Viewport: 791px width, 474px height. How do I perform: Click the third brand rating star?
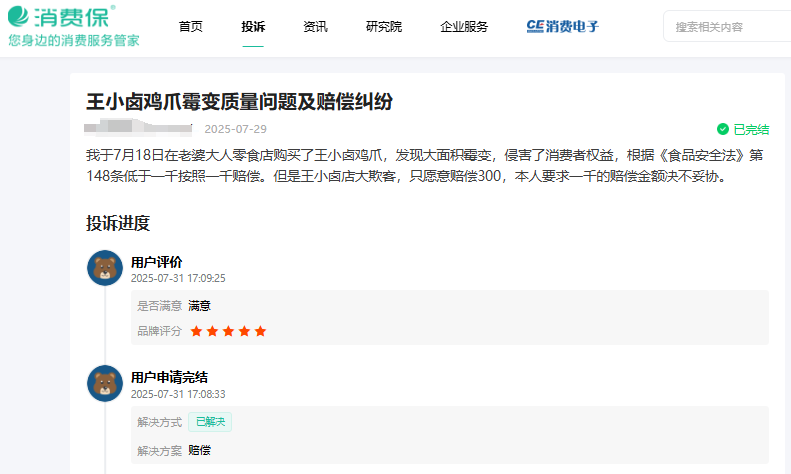pyautogui.click(x=229, y=331)
